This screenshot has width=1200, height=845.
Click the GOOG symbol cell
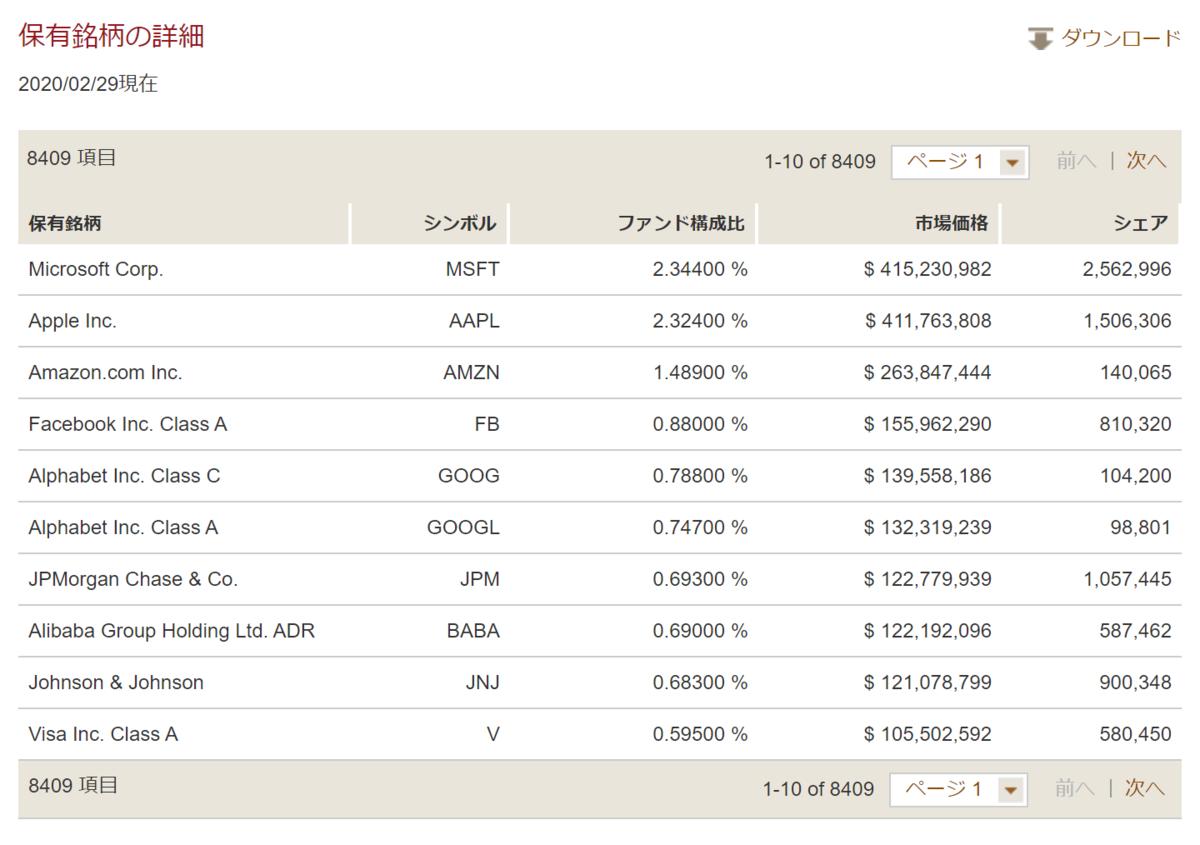coord(469,476)
